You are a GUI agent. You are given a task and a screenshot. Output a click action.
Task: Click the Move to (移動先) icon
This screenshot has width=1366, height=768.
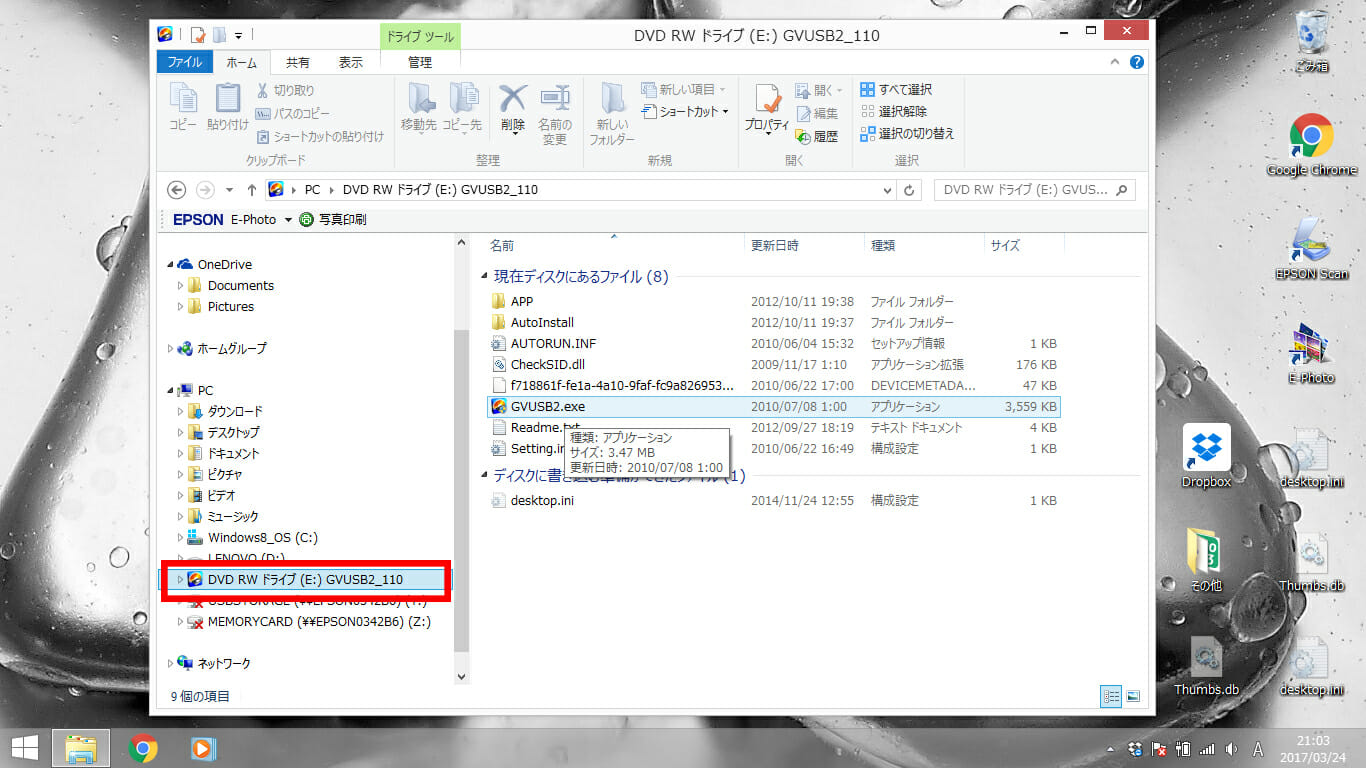click(419, 106)
